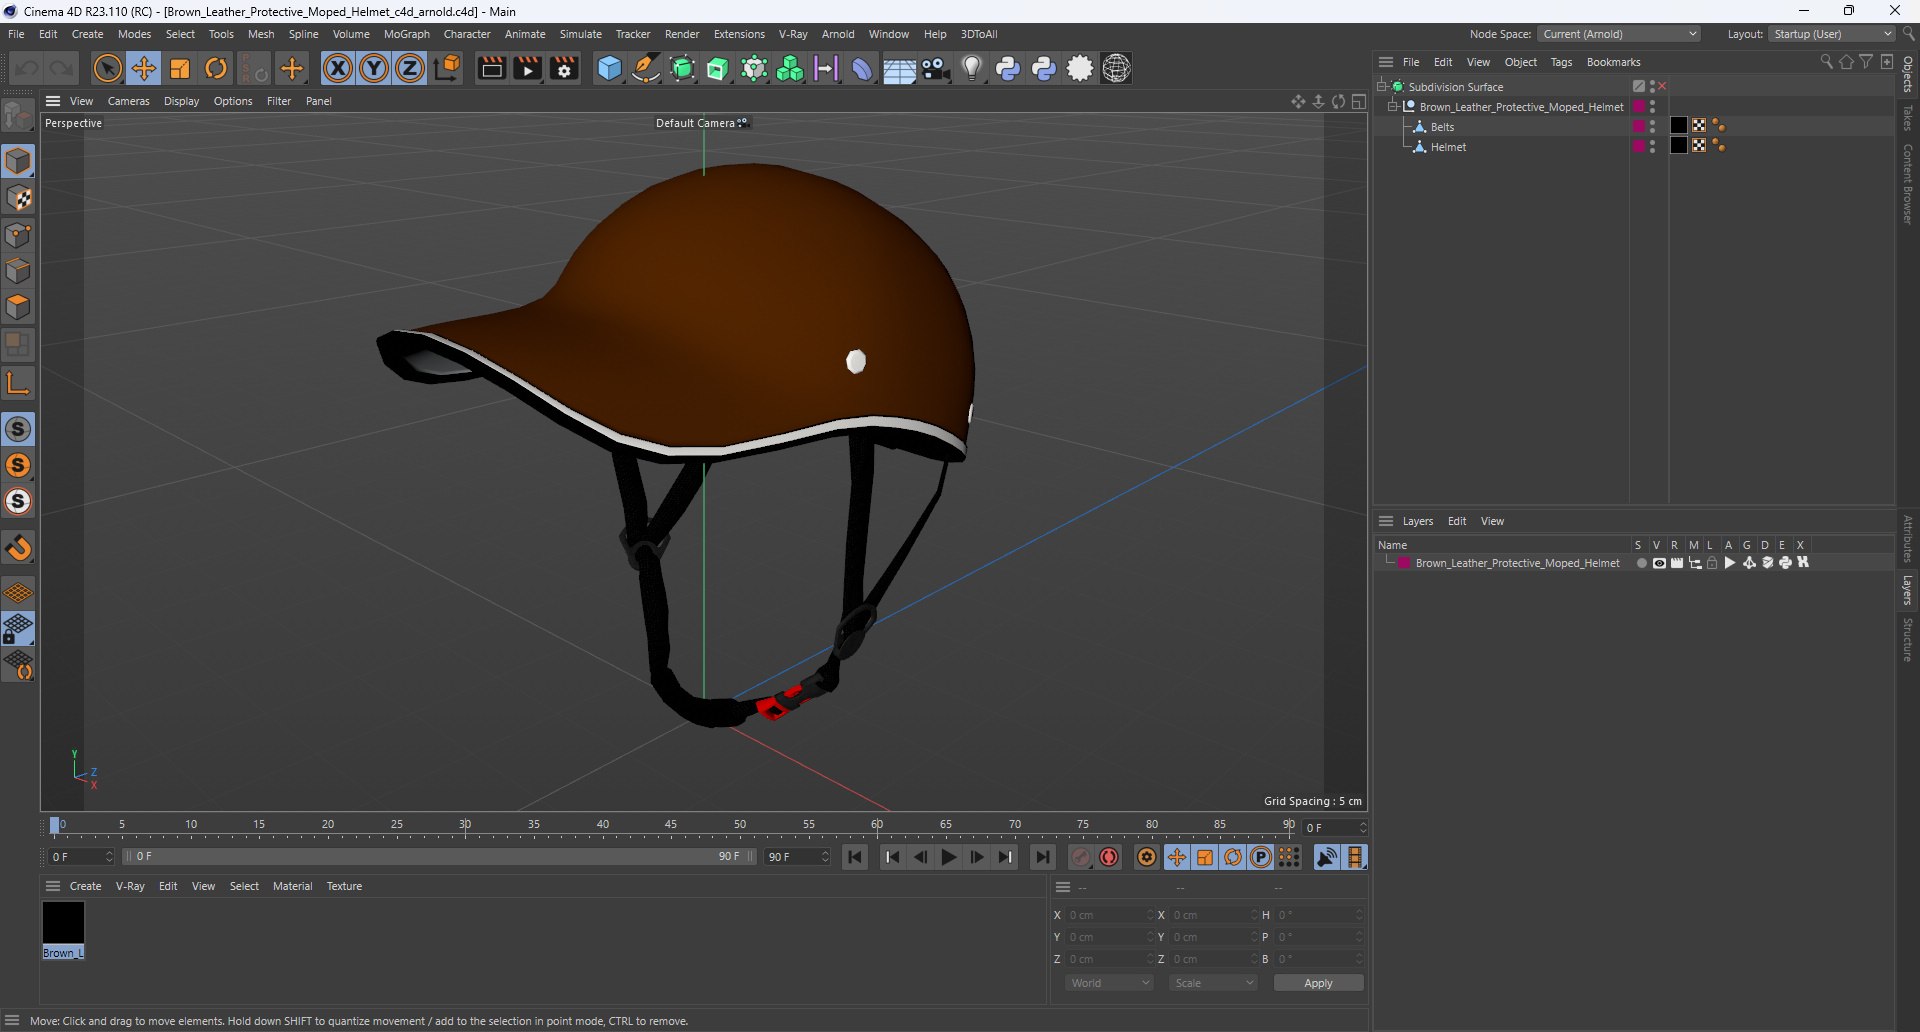Open Object Manager Tags menu
Viewport: 1920px width, 1032px height.
pyautogui.click(x=1561, y=62)
